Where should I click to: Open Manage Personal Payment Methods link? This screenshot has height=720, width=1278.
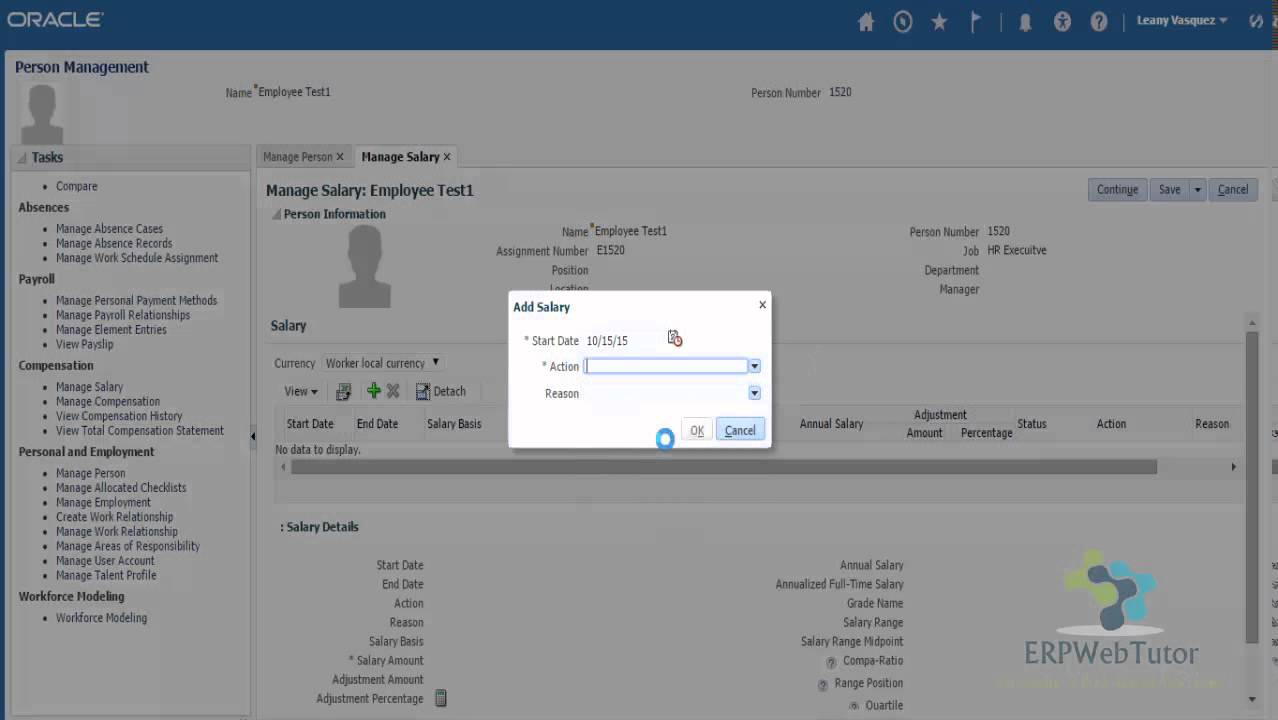tap(136, 301)
